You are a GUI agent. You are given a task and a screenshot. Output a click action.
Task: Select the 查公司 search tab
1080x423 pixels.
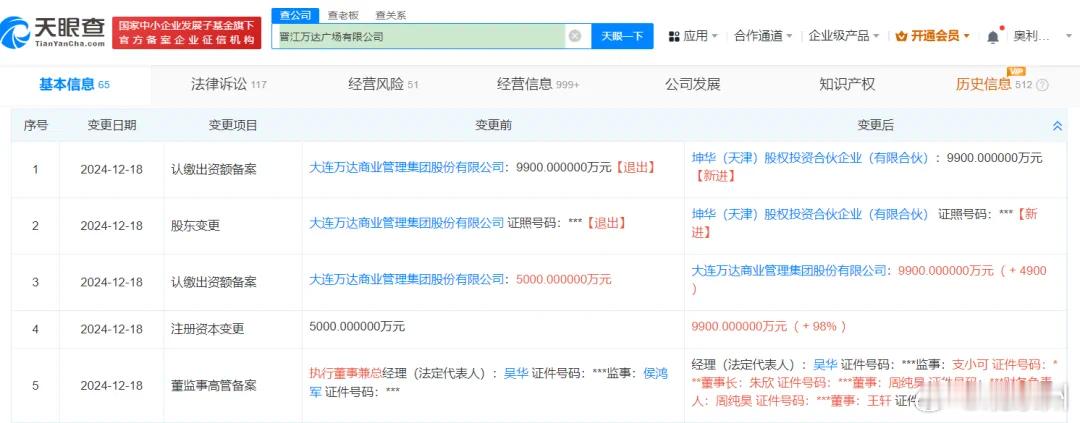295,14
